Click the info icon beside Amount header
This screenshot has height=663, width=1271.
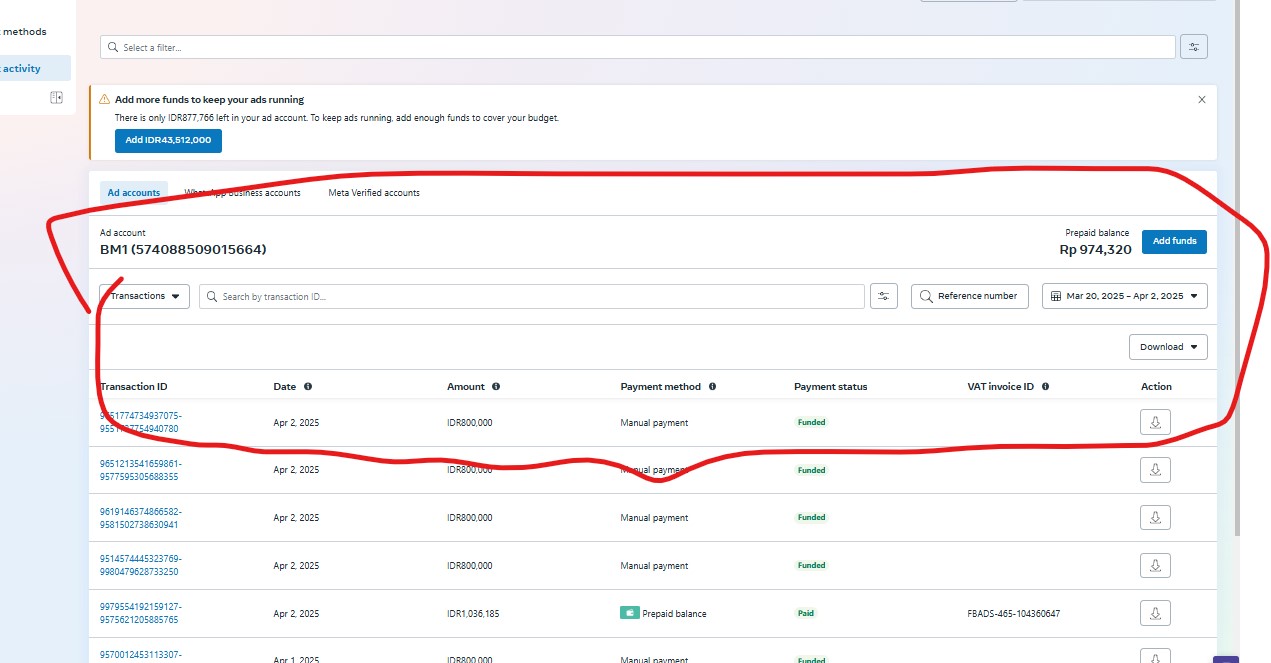pos(496,386)
